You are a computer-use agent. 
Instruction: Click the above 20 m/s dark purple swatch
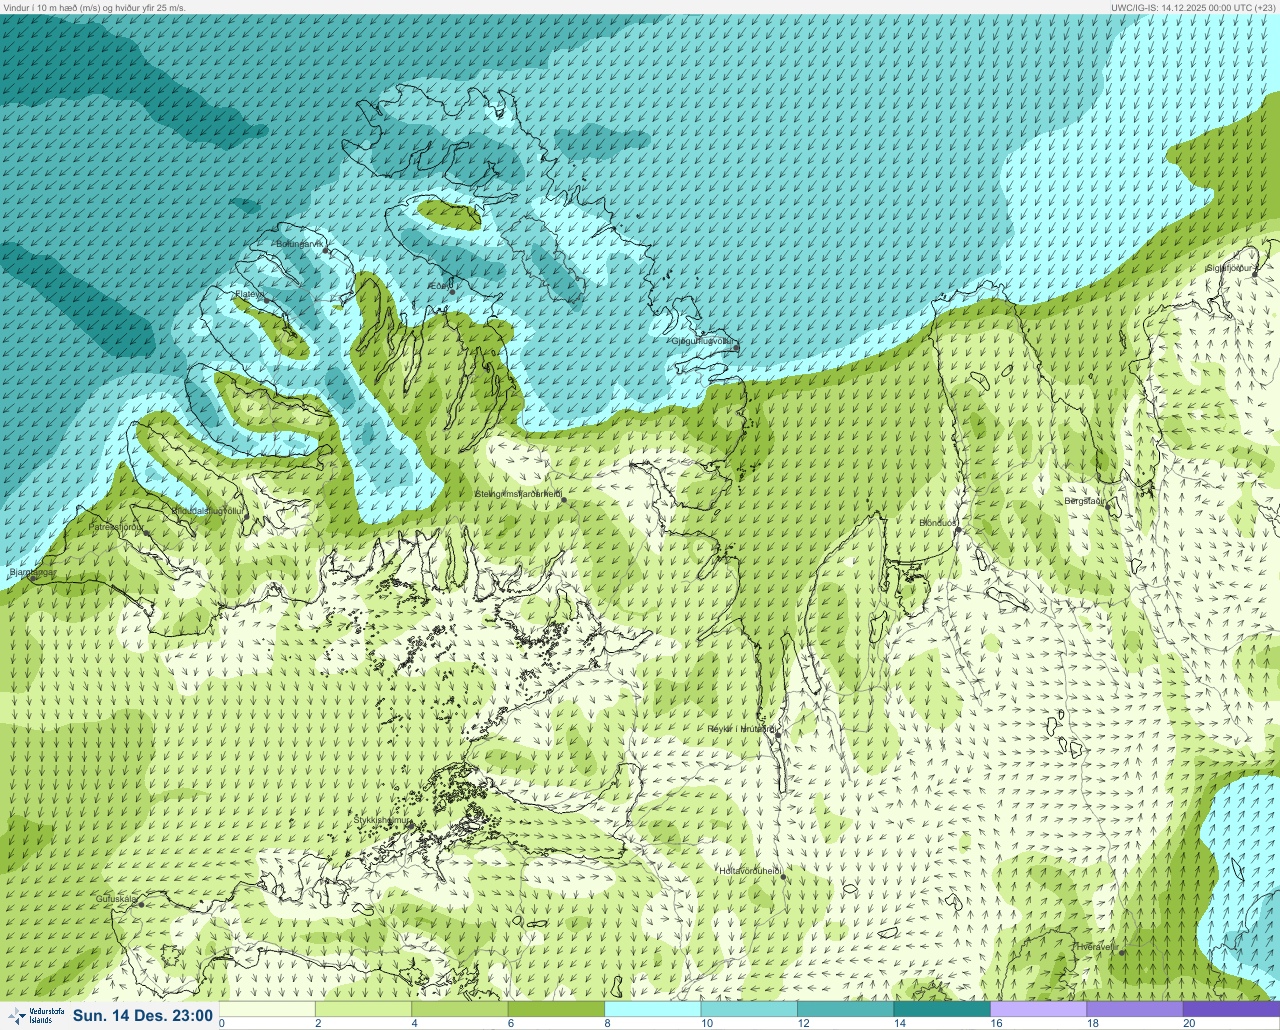(1231, 1009)
